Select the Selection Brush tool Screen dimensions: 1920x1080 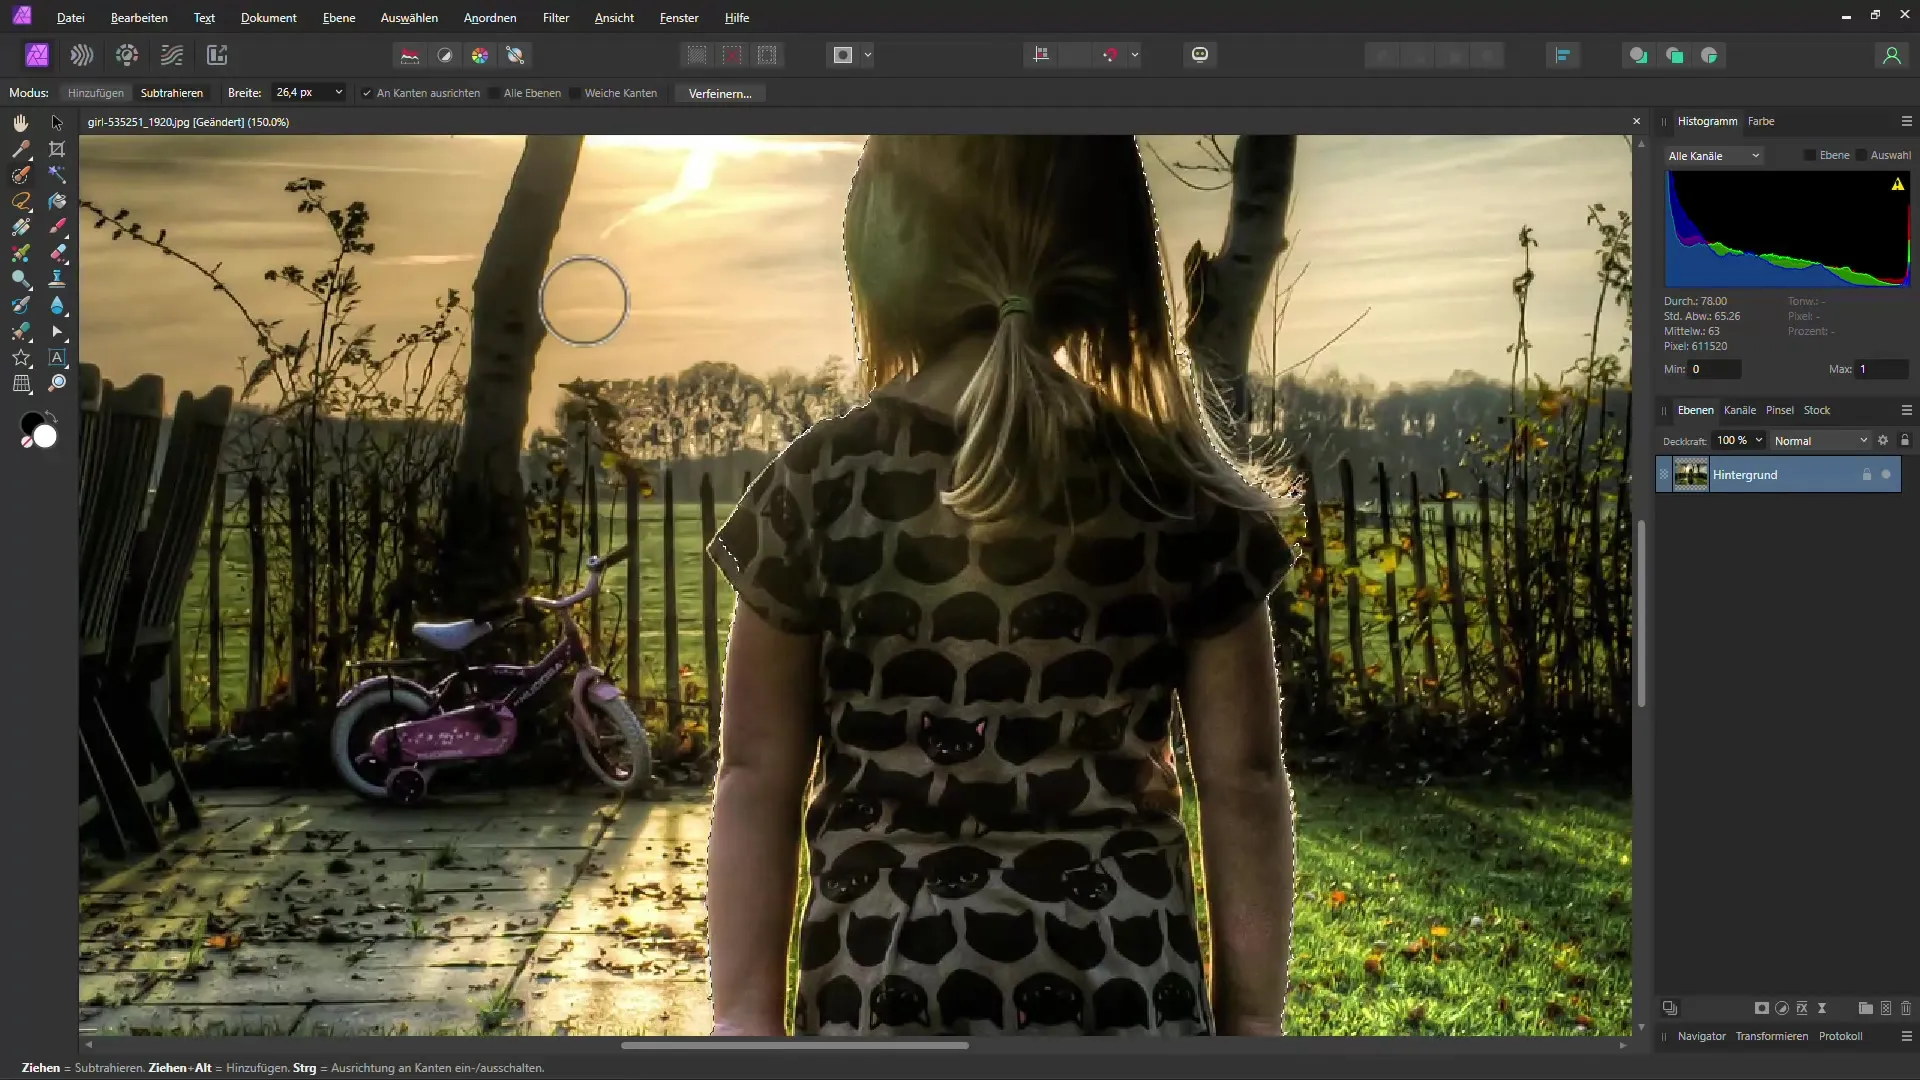click(x=20, y=175)
